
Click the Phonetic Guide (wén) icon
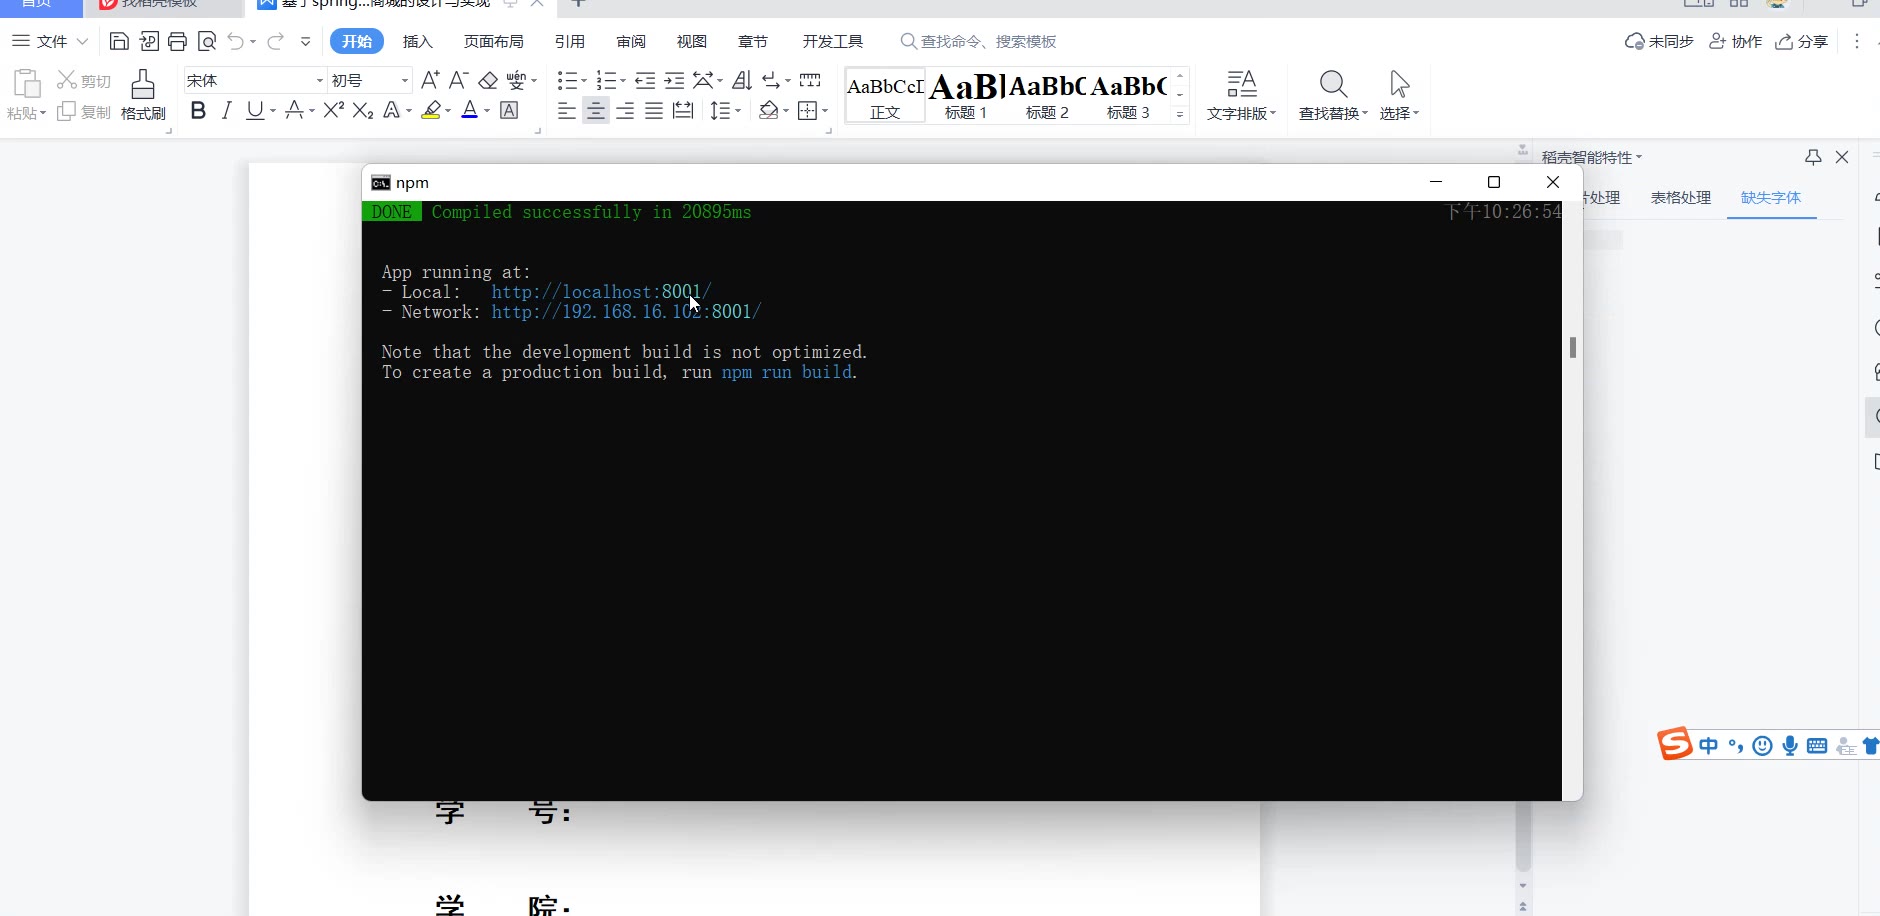pos(516,80)
